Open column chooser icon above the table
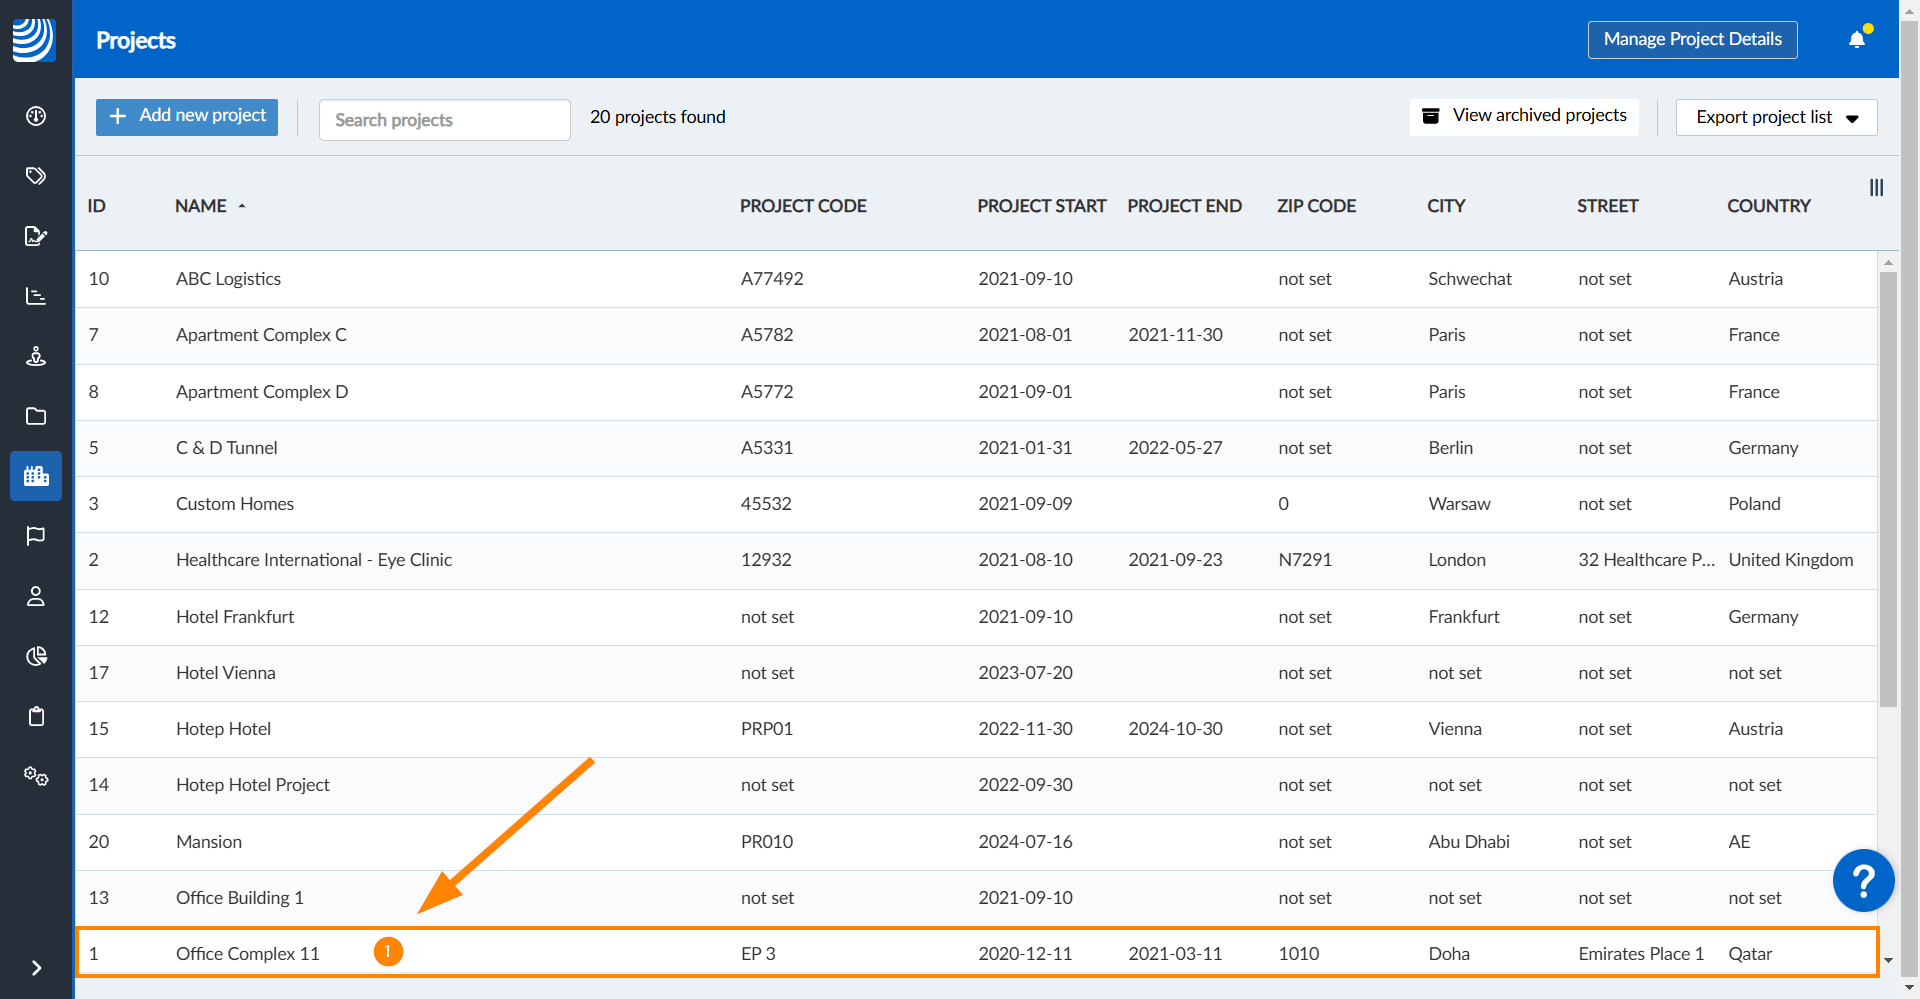The image size is (1920, 999). [x=1876, y=188]
